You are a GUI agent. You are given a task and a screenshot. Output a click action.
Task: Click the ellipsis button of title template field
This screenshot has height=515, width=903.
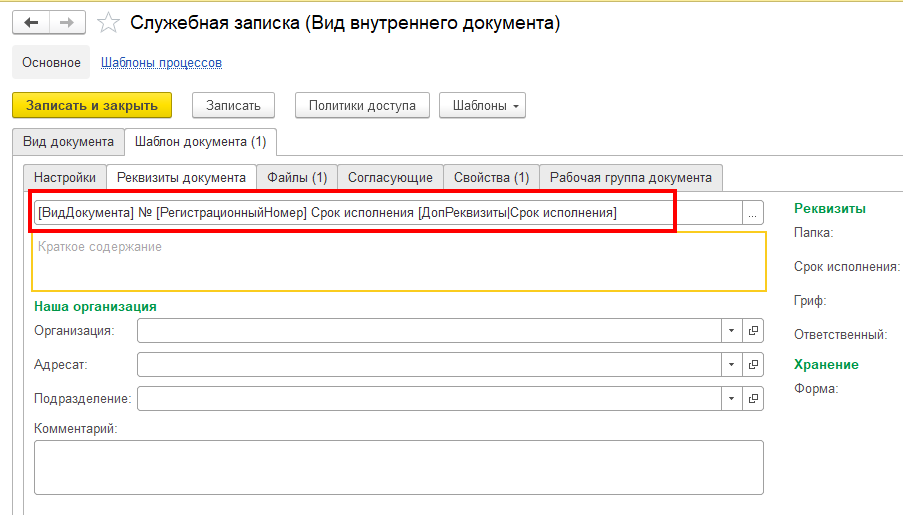click(753, 213)
